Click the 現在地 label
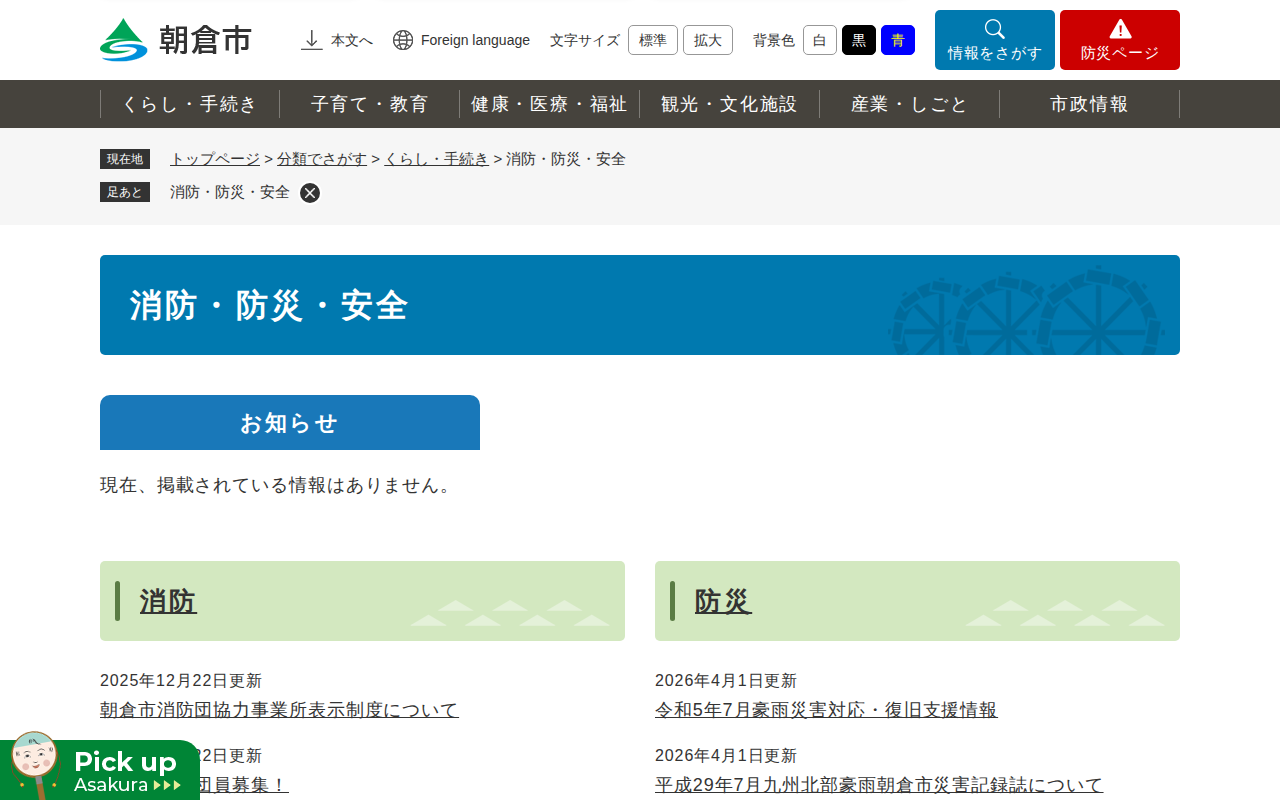This screenshot has width=1280, height=800. (x=125, y=159)
